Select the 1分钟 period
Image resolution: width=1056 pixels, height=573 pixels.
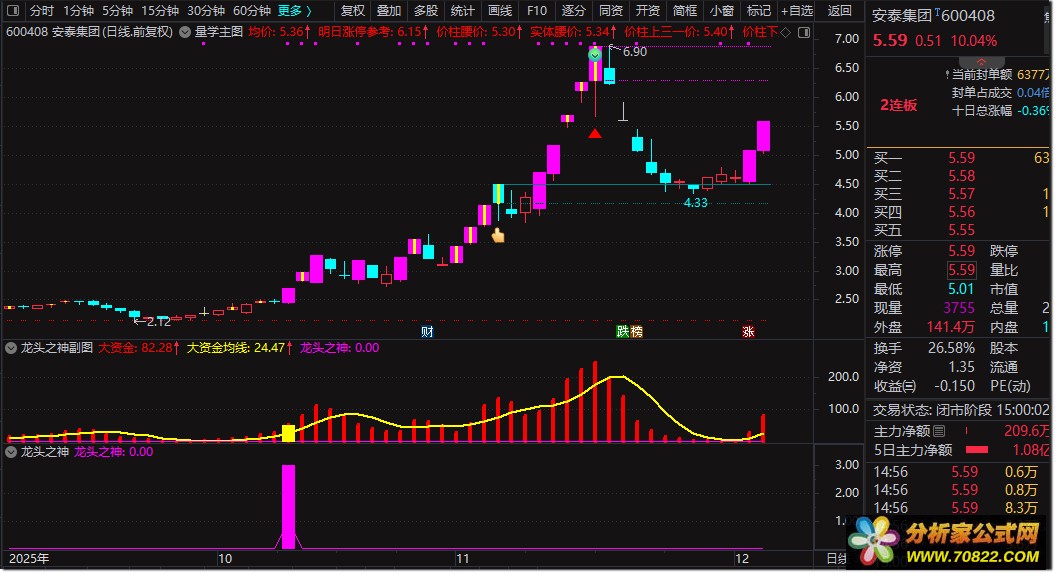tap(78, 11)
